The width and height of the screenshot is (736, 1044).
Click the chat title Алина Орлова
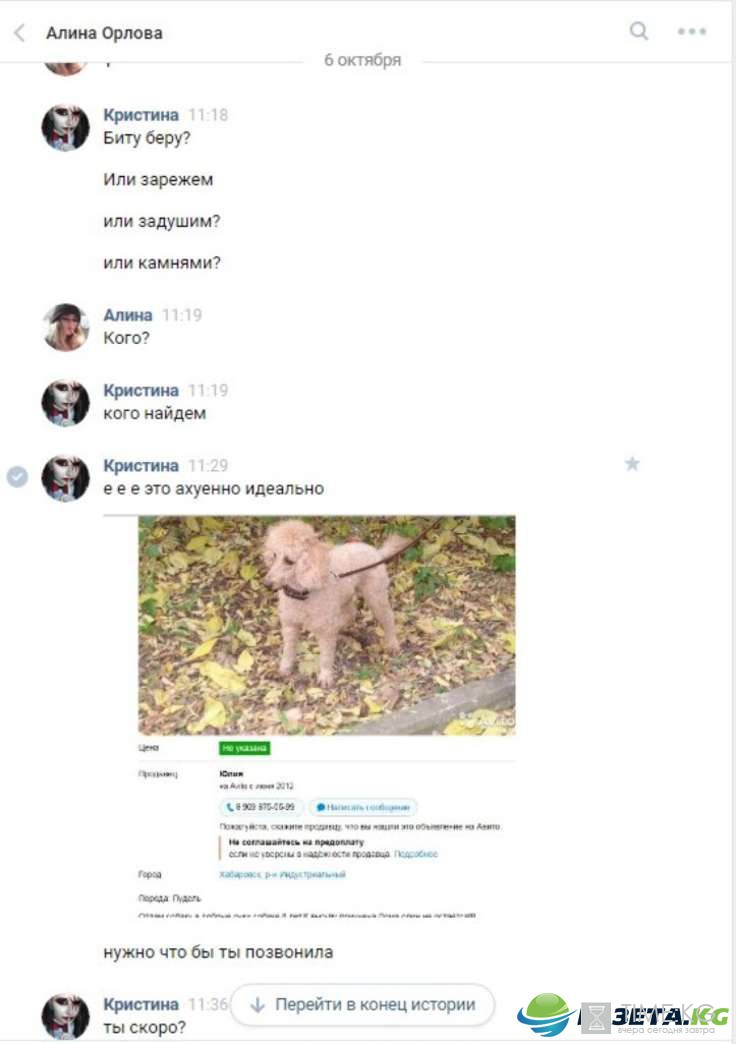tap(104, 33)
